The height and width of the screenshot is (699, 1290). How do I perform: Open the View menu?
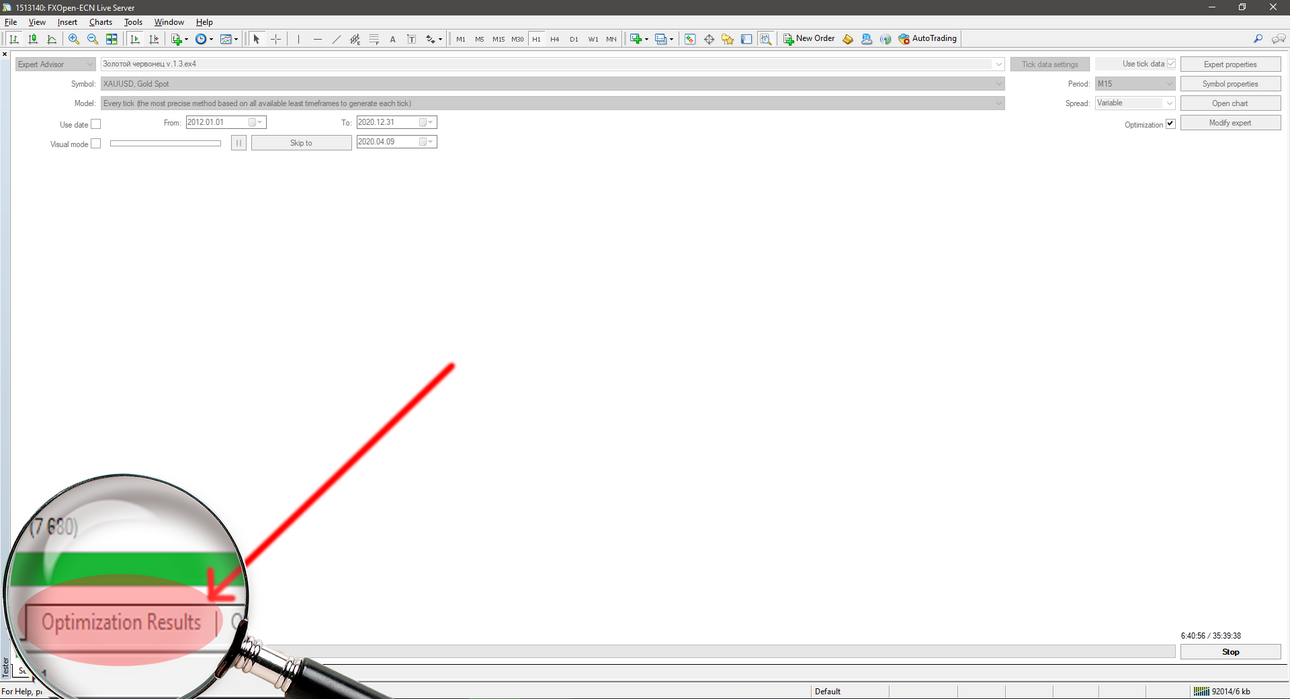pos(37,22)
